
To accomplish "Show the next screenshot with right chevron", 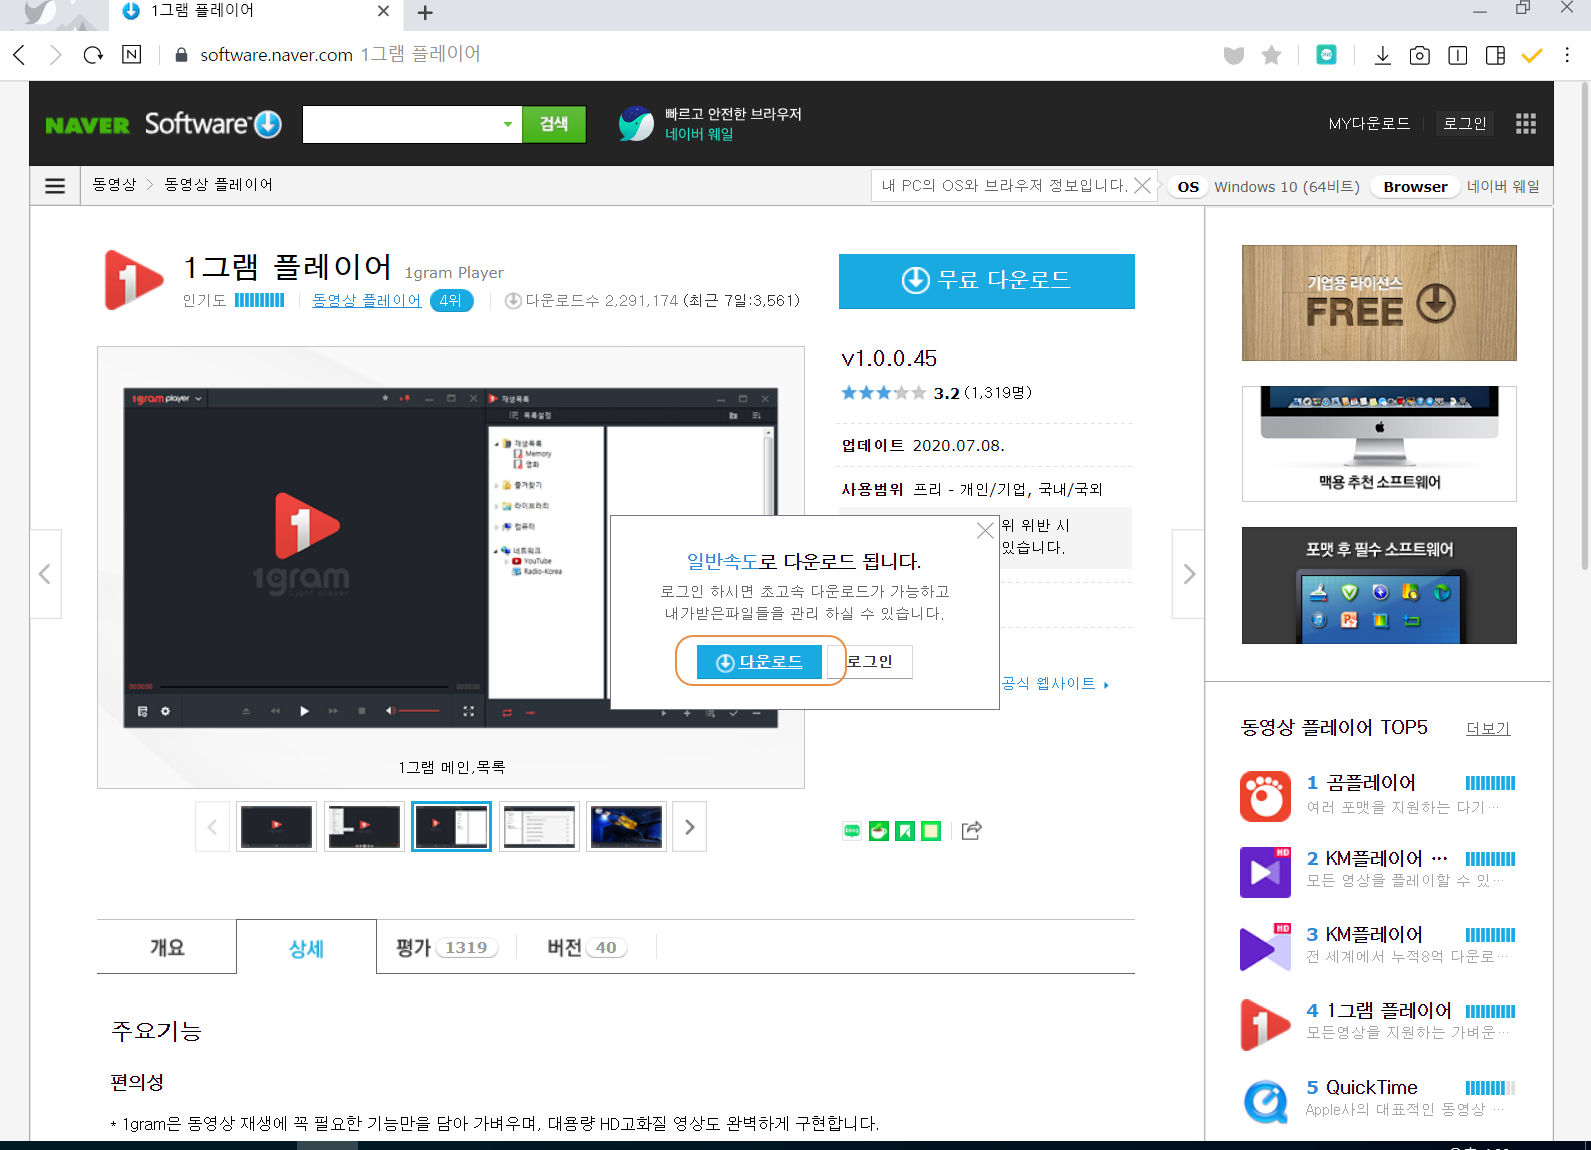I will [x=1188, y=574].
